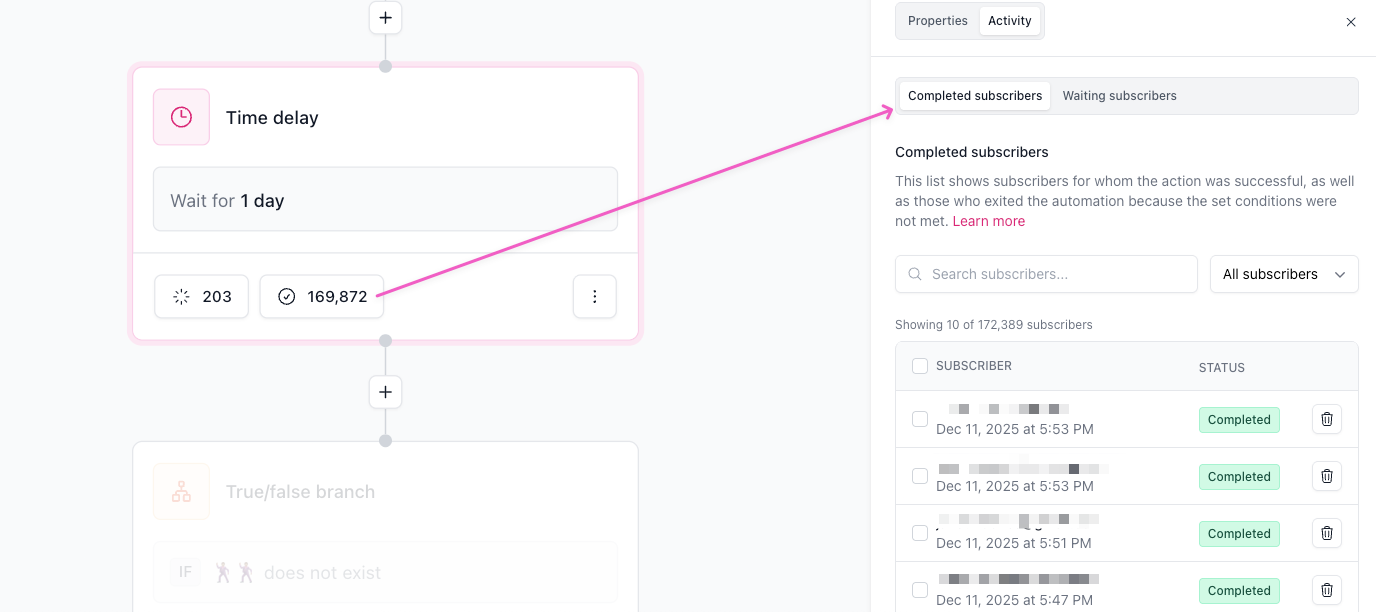Switch to the Properties tab
The height and width of the screenshot is (612, 1376).
pyautogui.click(x=938, y=21)
